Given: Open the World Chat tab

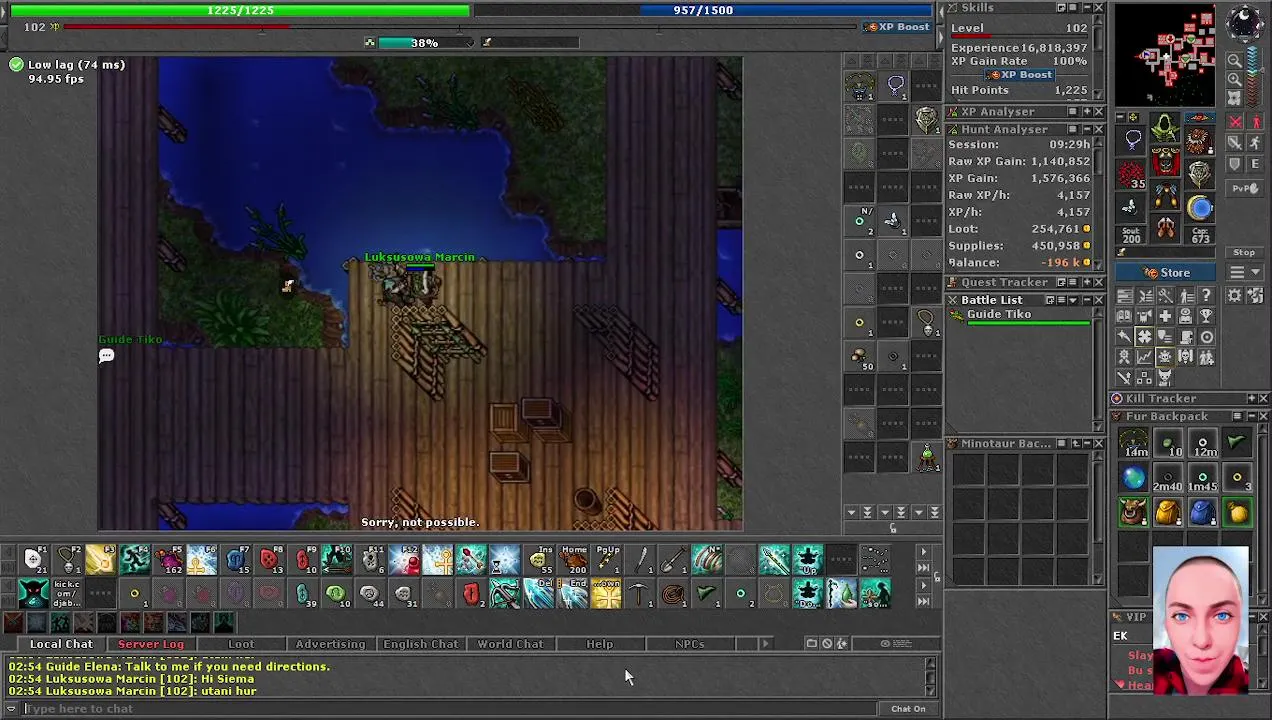Looking at the screenshot, I should point(510,644).
